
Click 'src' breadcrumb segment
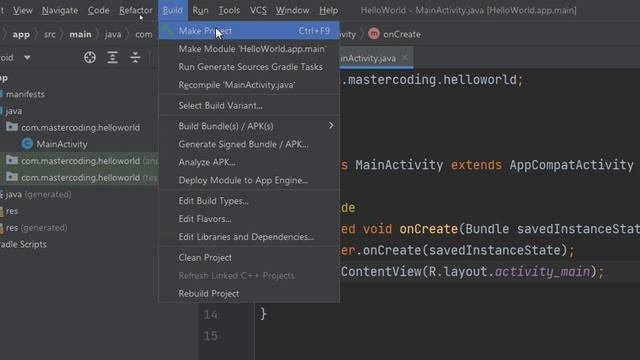(x=49, y=34)
